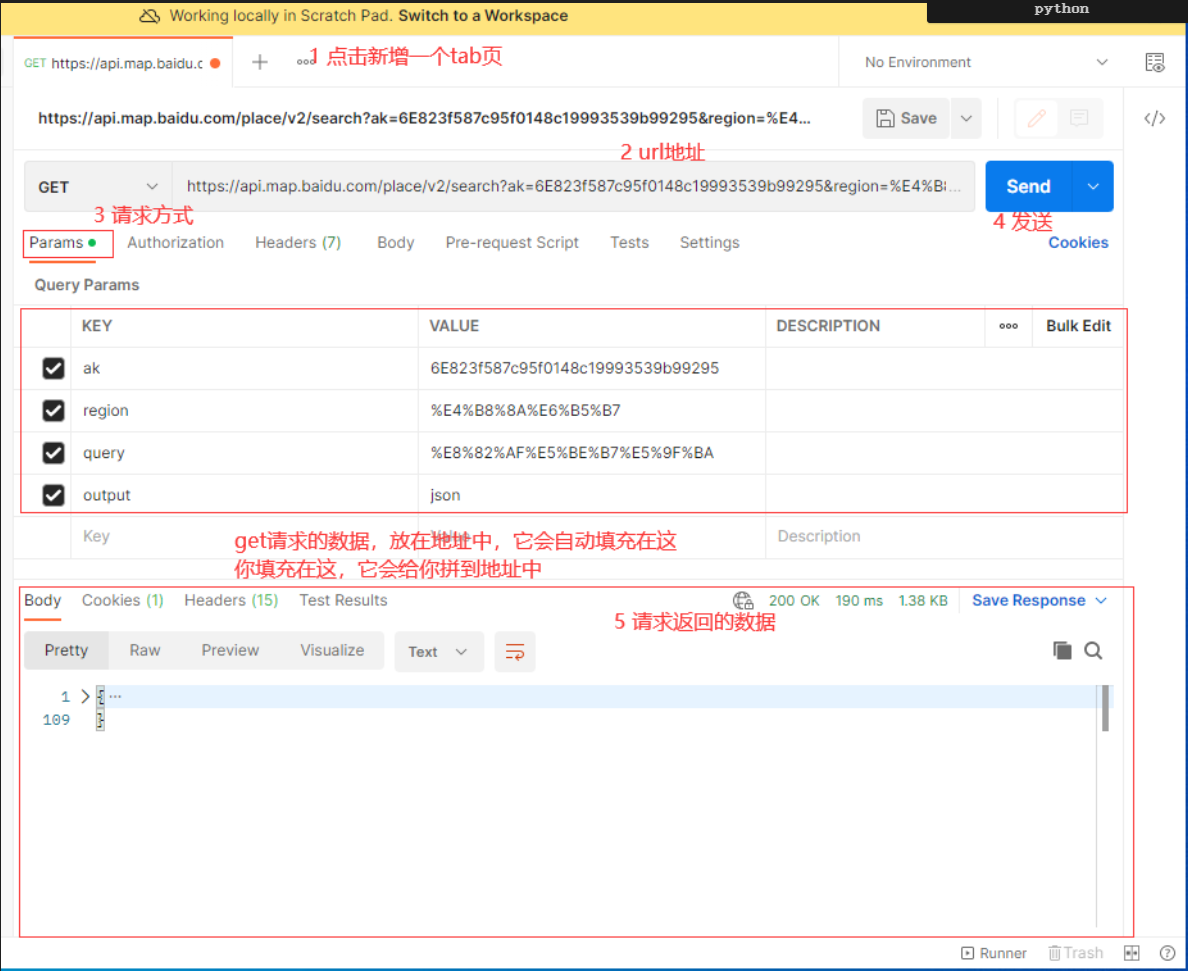Click the 200 OK status text
Viewport: 1188px width, 971px height.
pyautogui.click(x=794, y=601)
